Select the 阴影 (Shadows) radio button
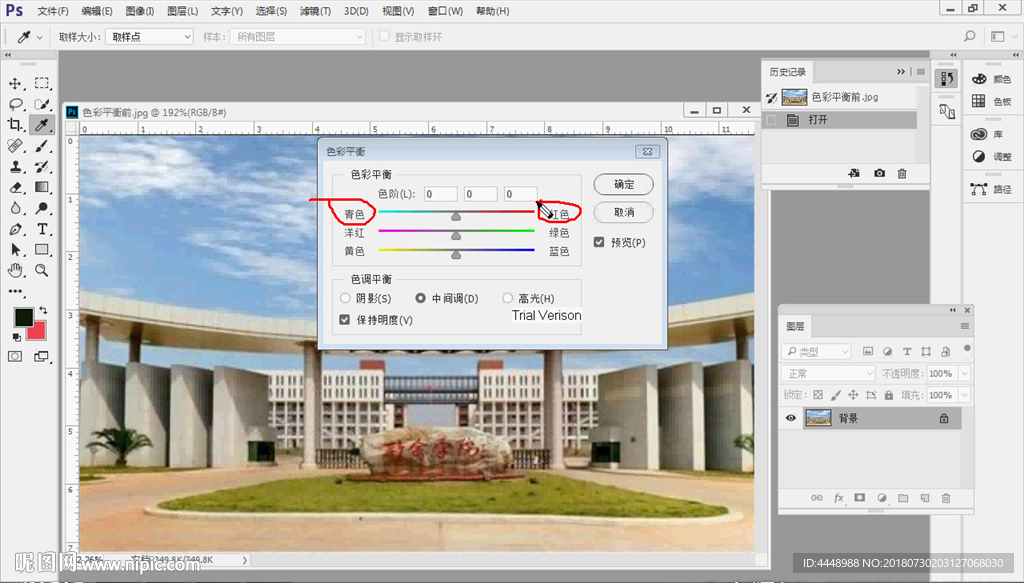 [346, 298]
